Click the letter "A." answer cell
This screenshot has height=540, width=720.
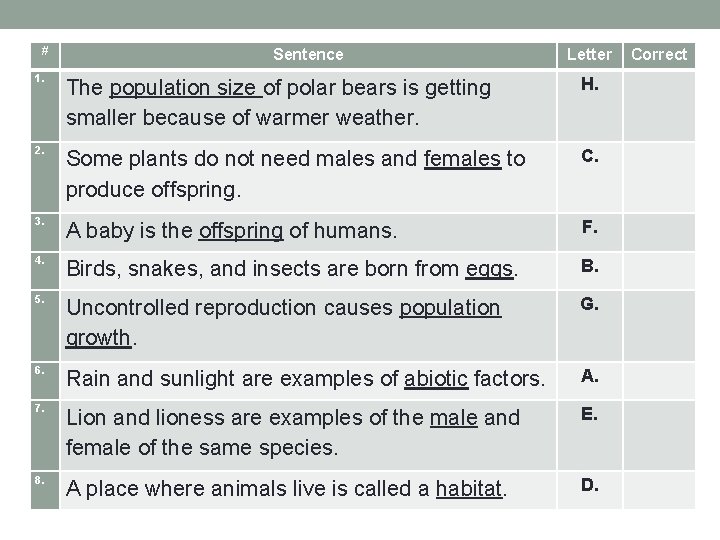[x=590, y=376]
